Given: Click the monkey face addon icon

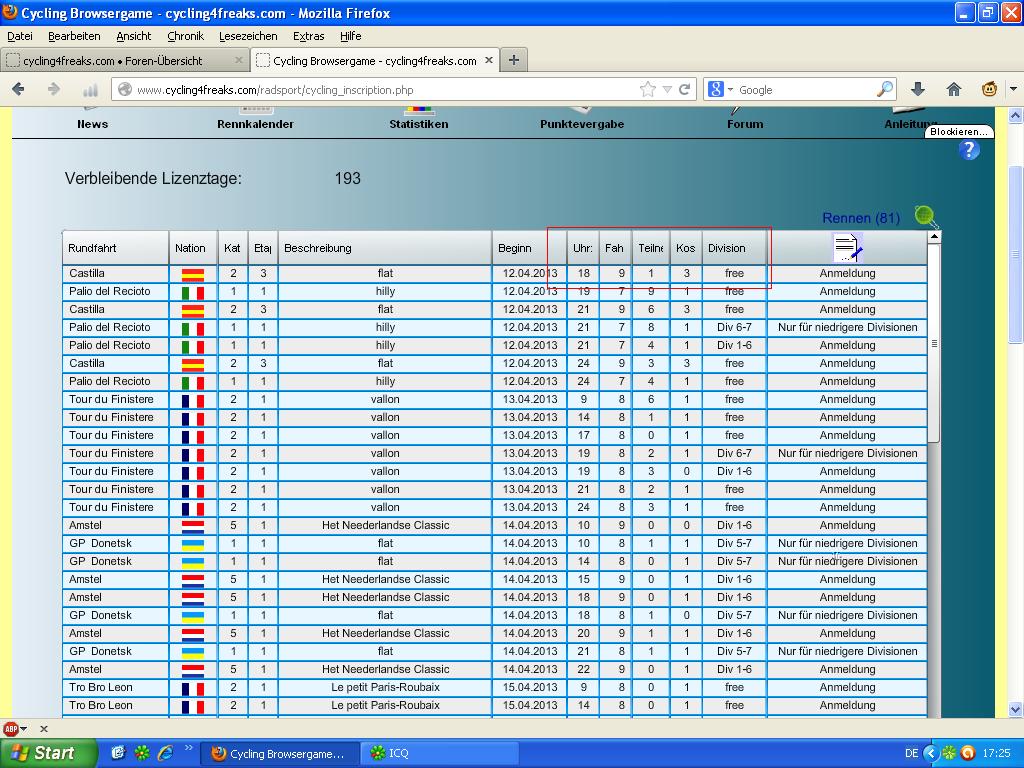Looking at the screenshot, I should (989, 89).
